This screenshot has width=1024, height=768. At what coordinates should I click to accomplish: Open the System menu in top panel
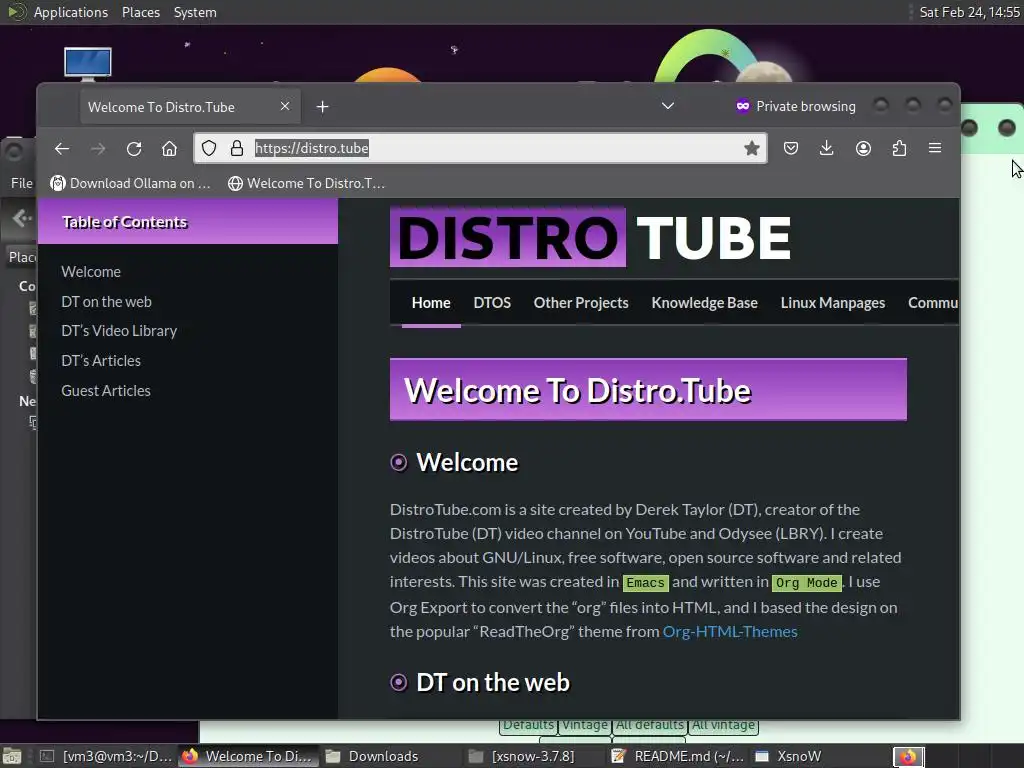(x=195, y=12)
